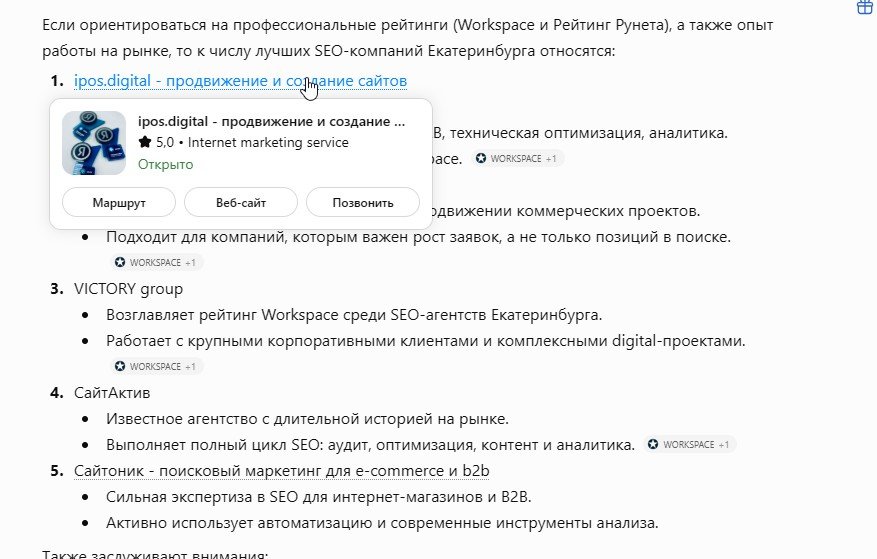Screen dimensions: 877x559
Task: Open the ipos.digital company link
Action: pos(240,81)
